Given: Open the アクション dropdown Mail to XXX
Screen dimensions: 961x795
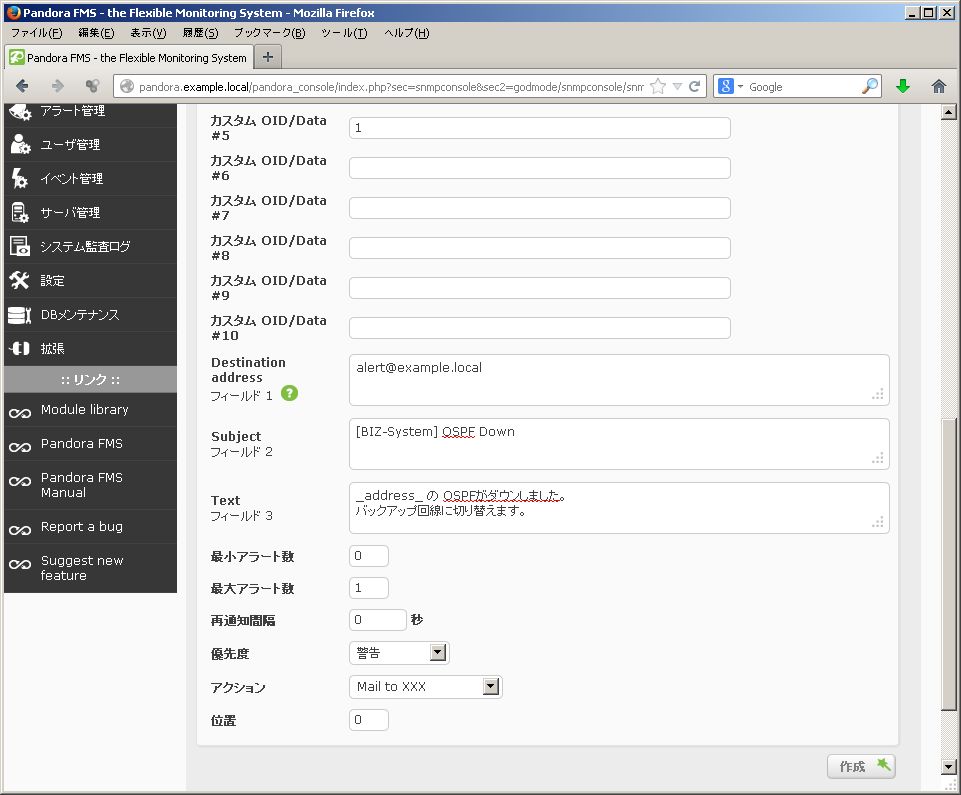Looking at the screenshot, I should (x=425, y=687).
